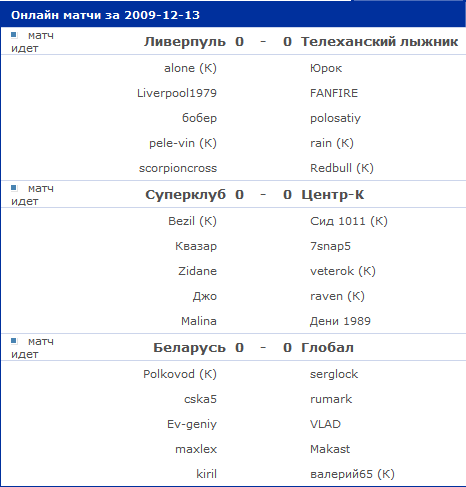Click player Квазар
466x487 pixels.
coord(196,246)
